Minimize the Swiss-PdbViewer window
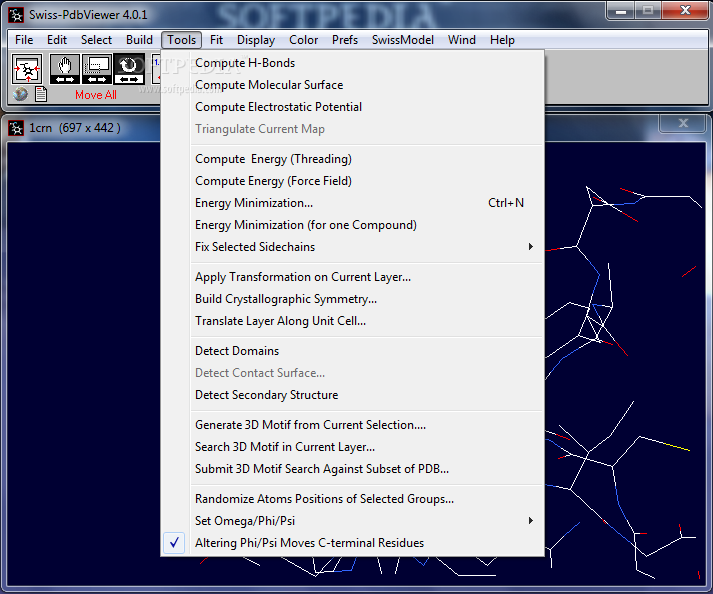Screen dimensions: 713x594 [x=621, y=11]
